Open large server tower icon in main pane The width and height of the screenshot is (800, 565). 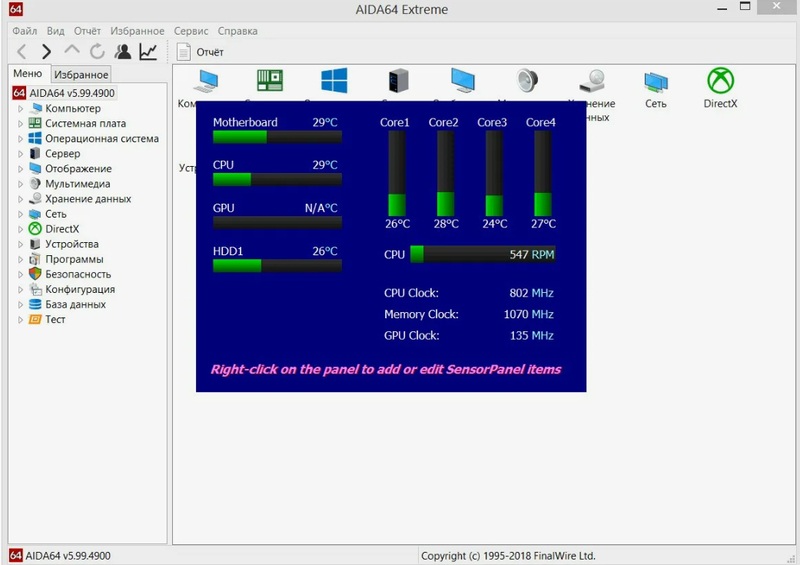coord(398,81)
